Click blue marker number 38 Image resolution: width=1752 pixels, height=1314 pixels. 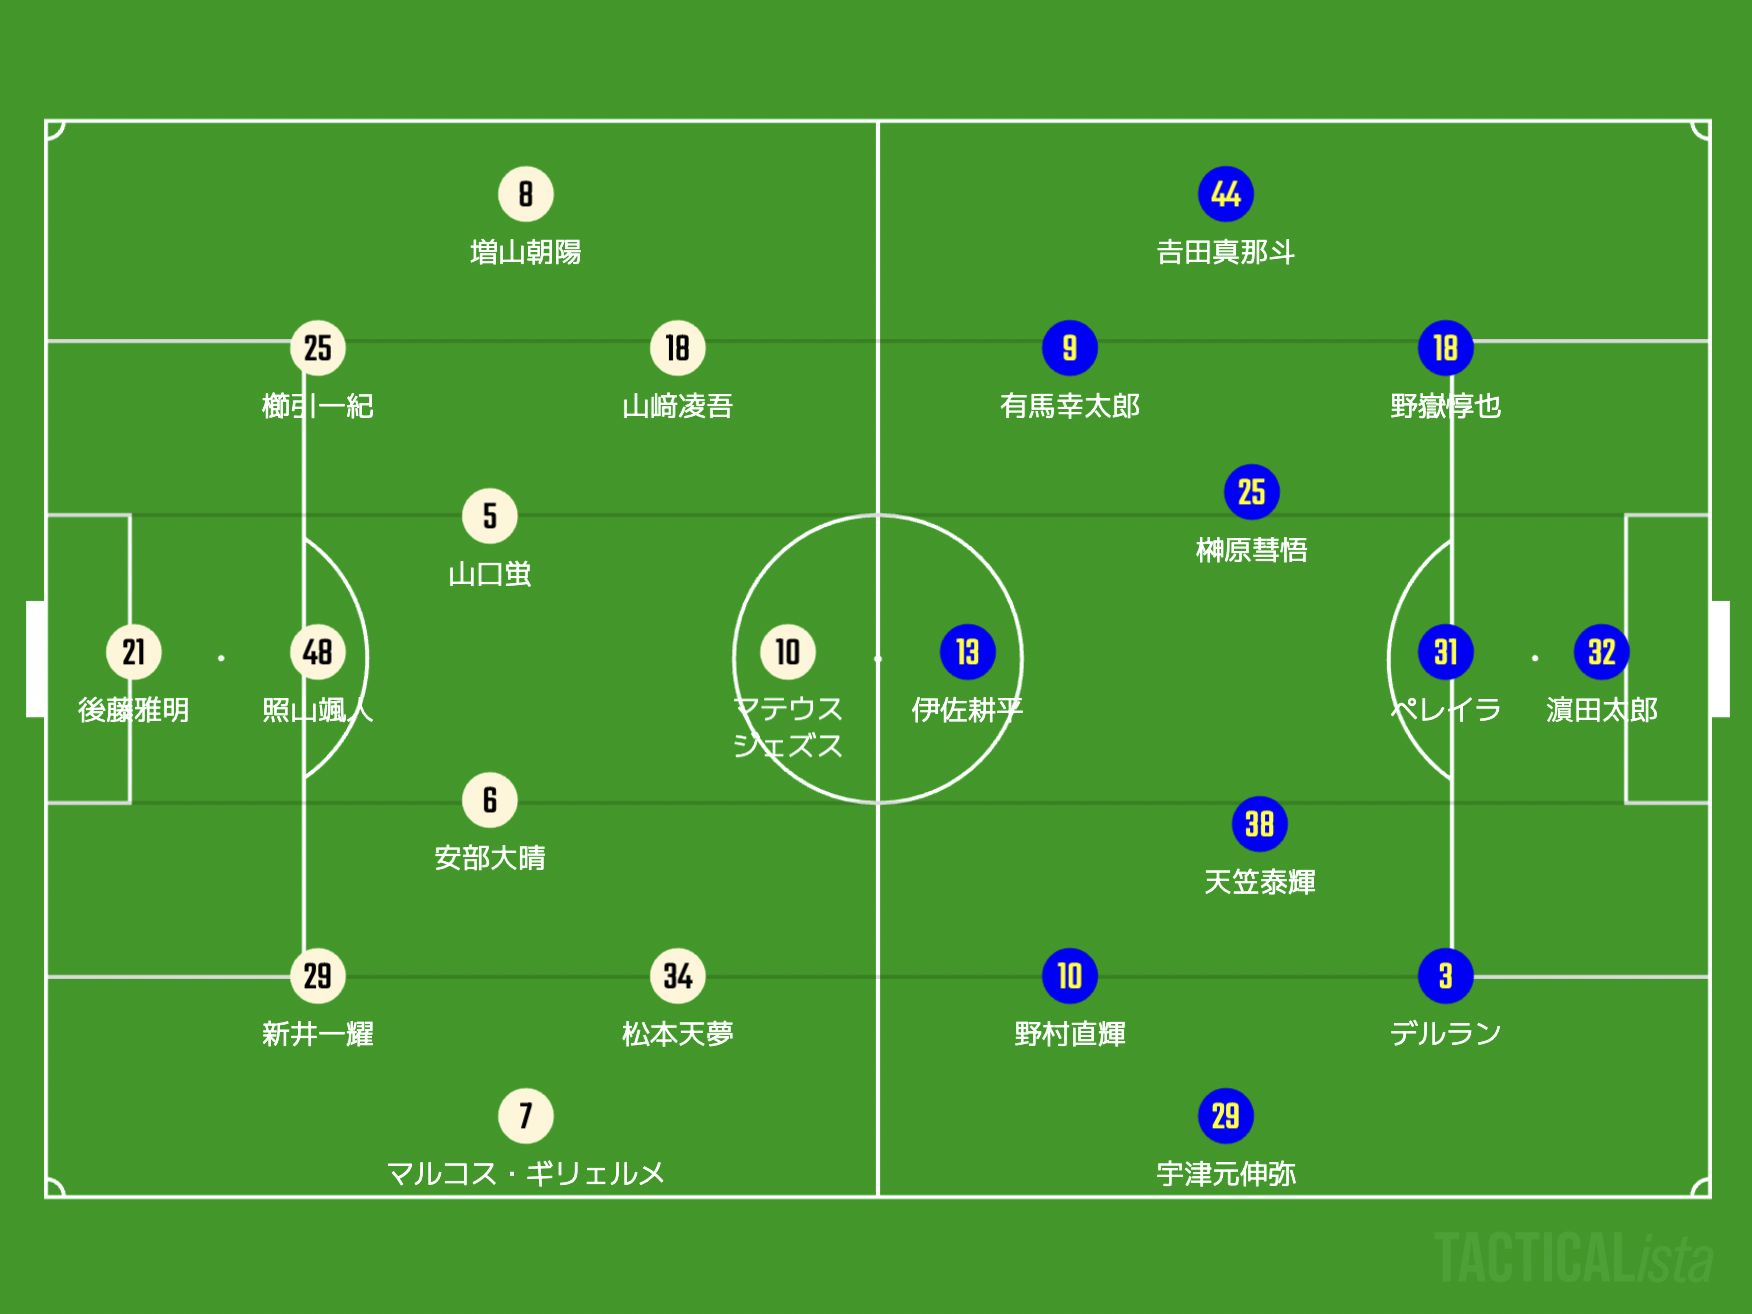click(x=1260, y=824)
